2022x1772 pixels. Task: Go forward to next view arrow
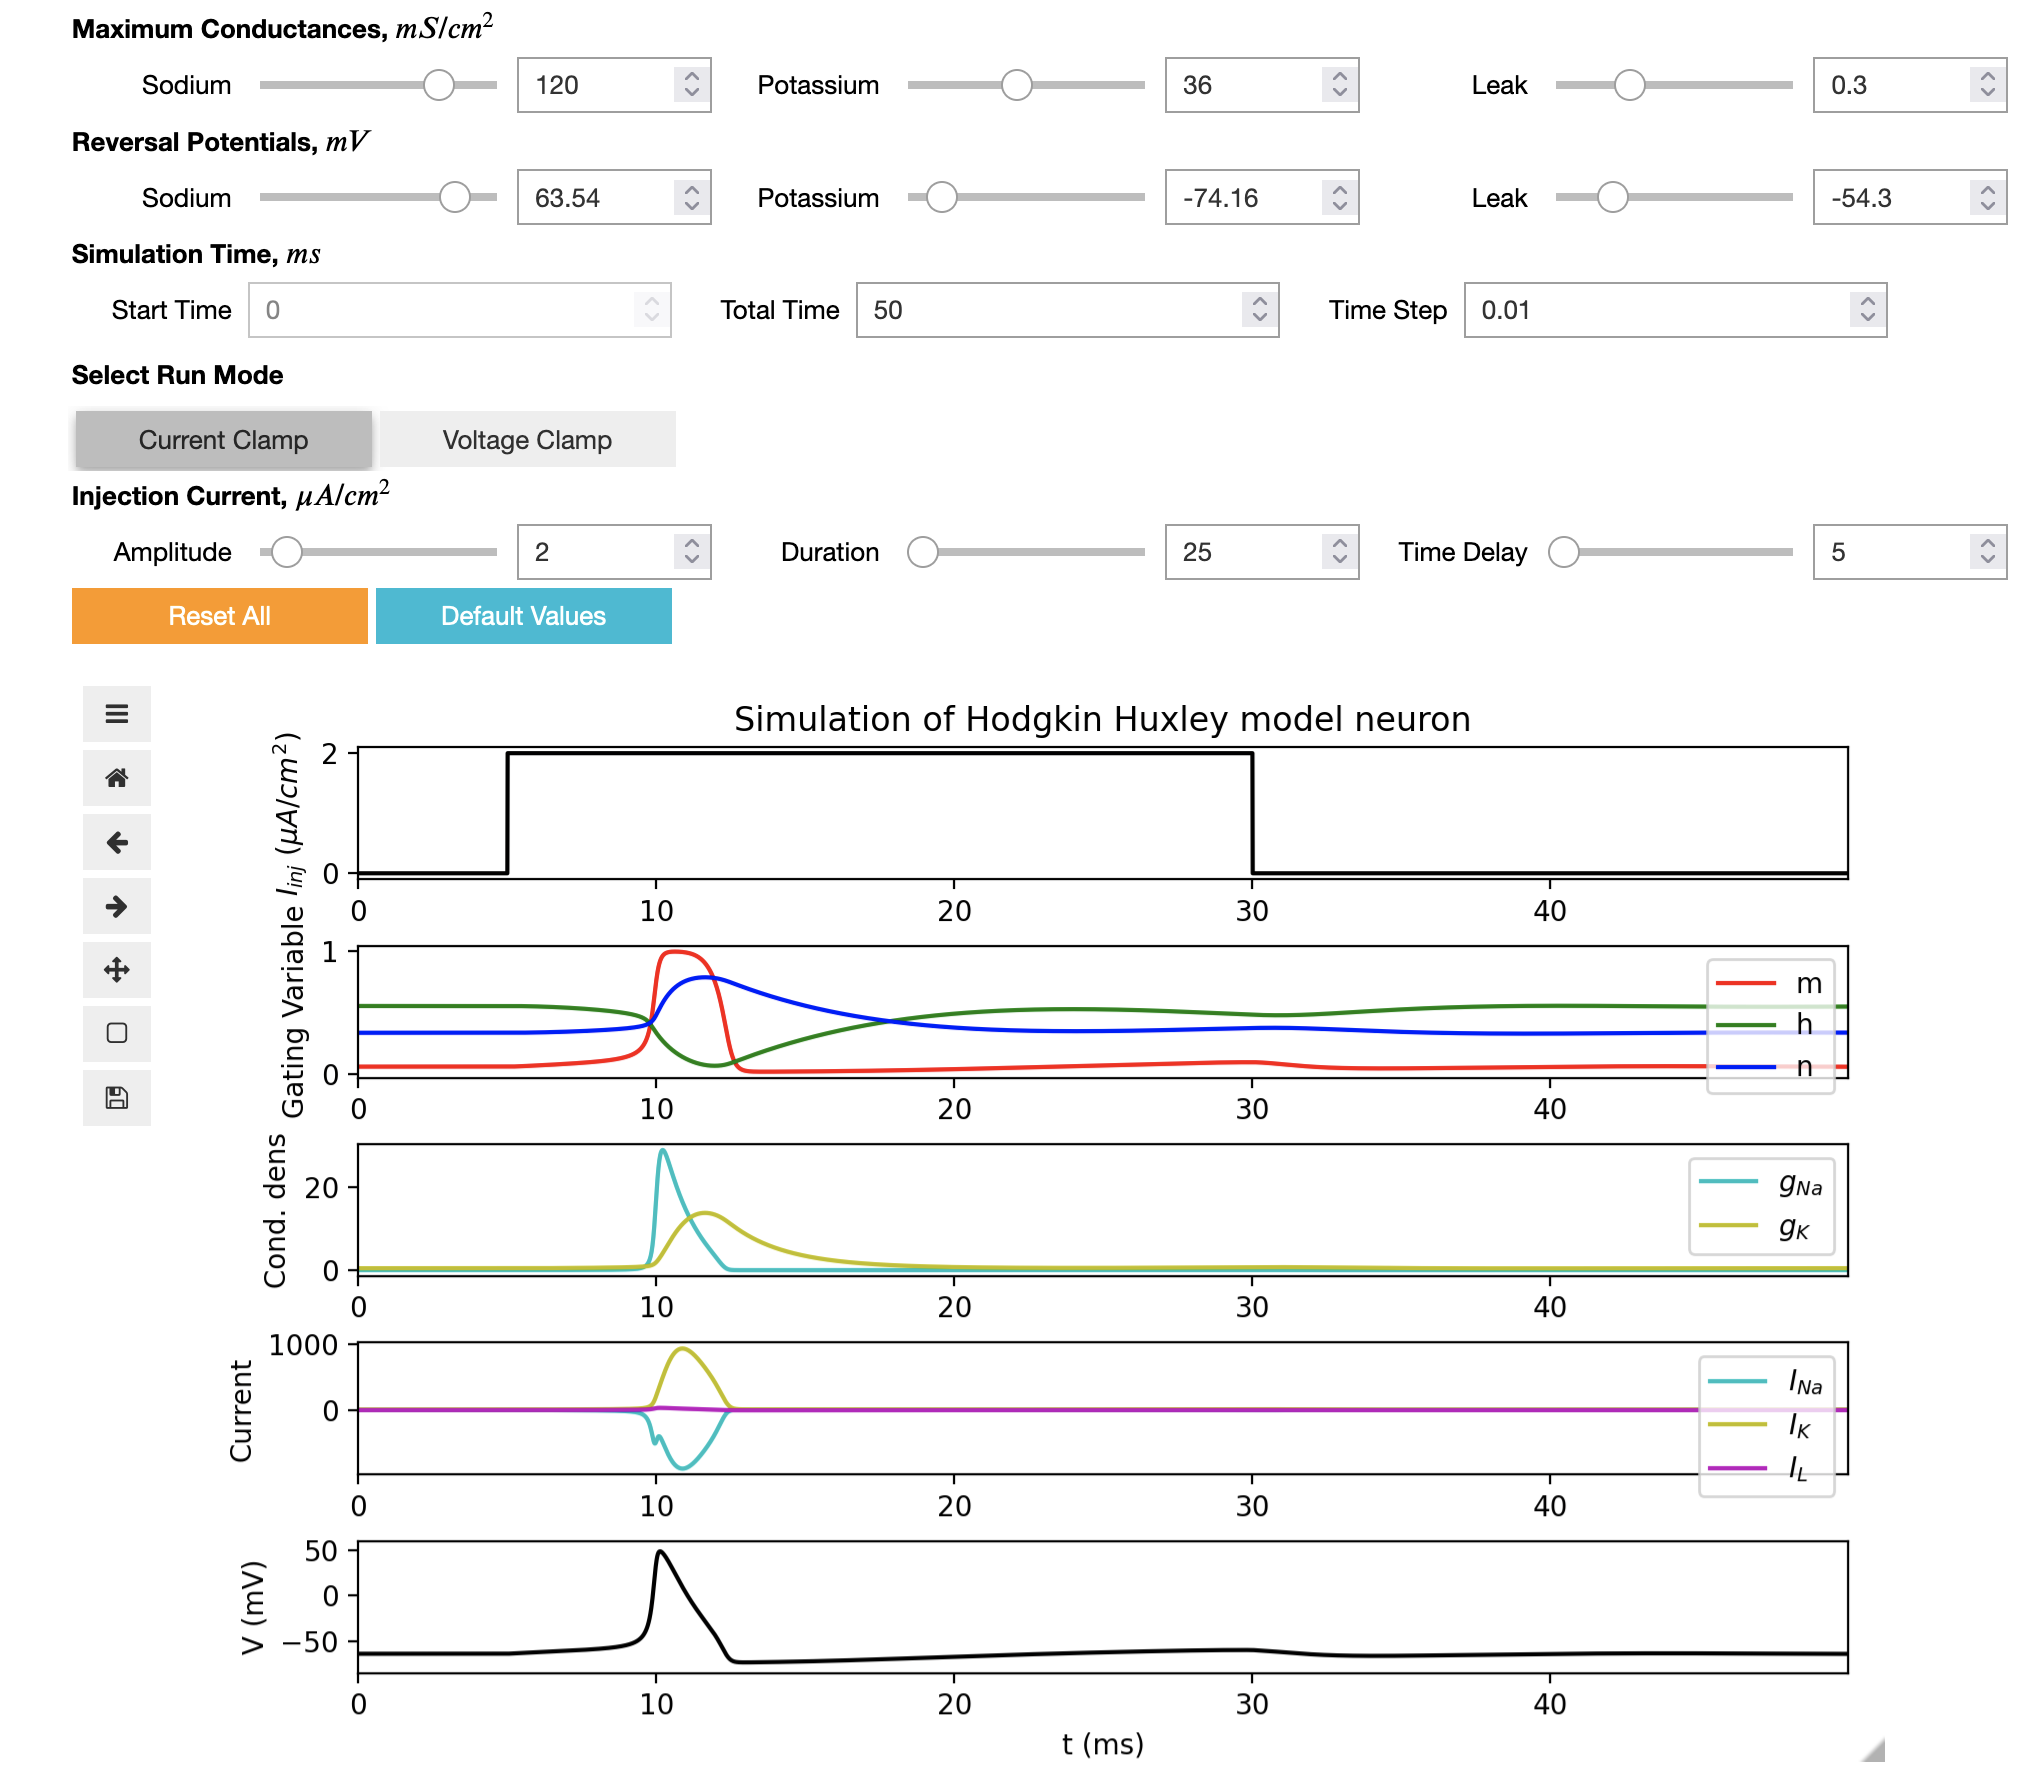[x=116, y=906]
